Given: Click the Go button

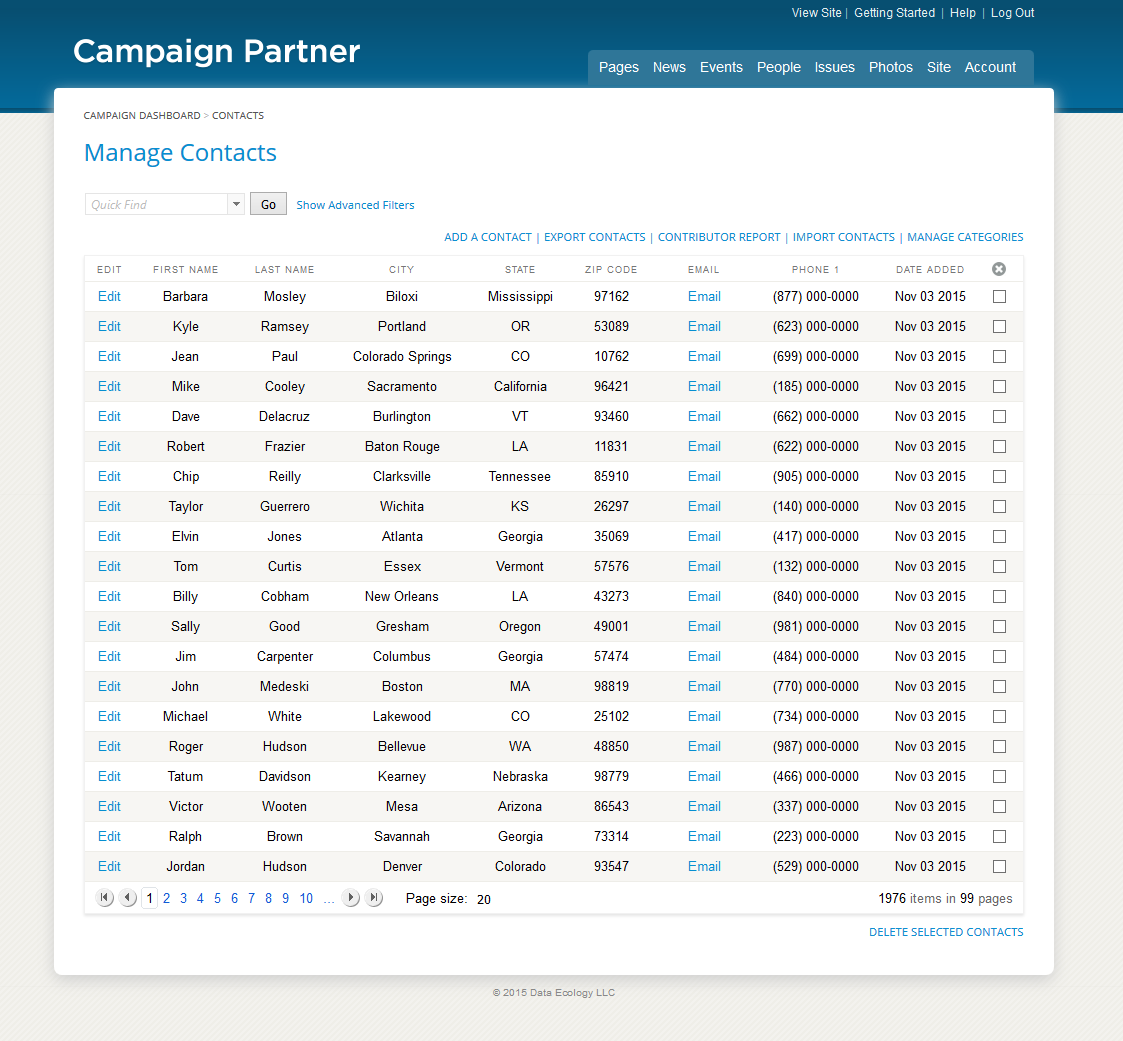Looking at the screenshot, I should [269, 204].
